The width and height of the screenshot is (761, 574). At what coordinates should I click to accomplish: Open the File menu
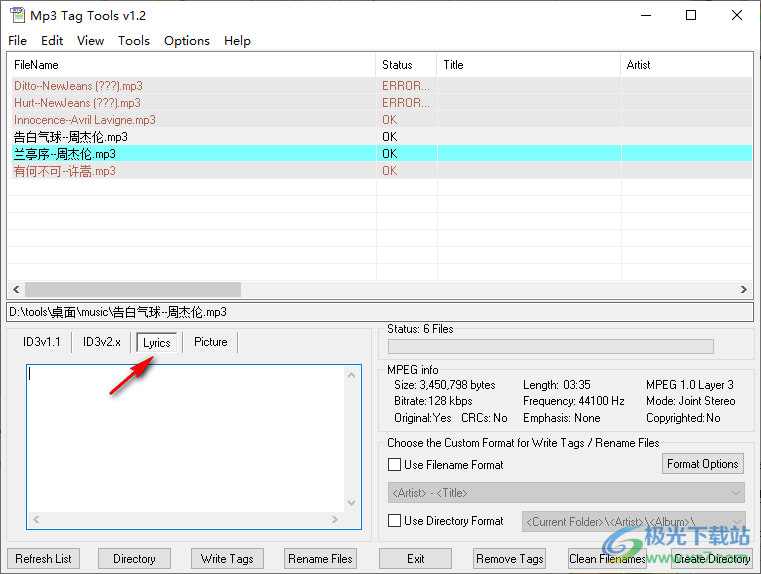click(17, 41)
